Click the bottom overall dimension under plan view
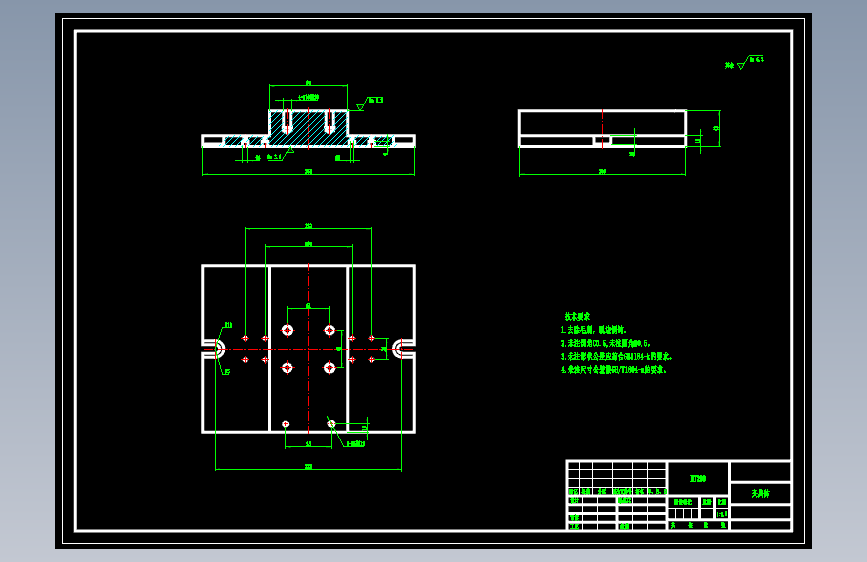Viewport: 867px width, 562px height. 309,467
